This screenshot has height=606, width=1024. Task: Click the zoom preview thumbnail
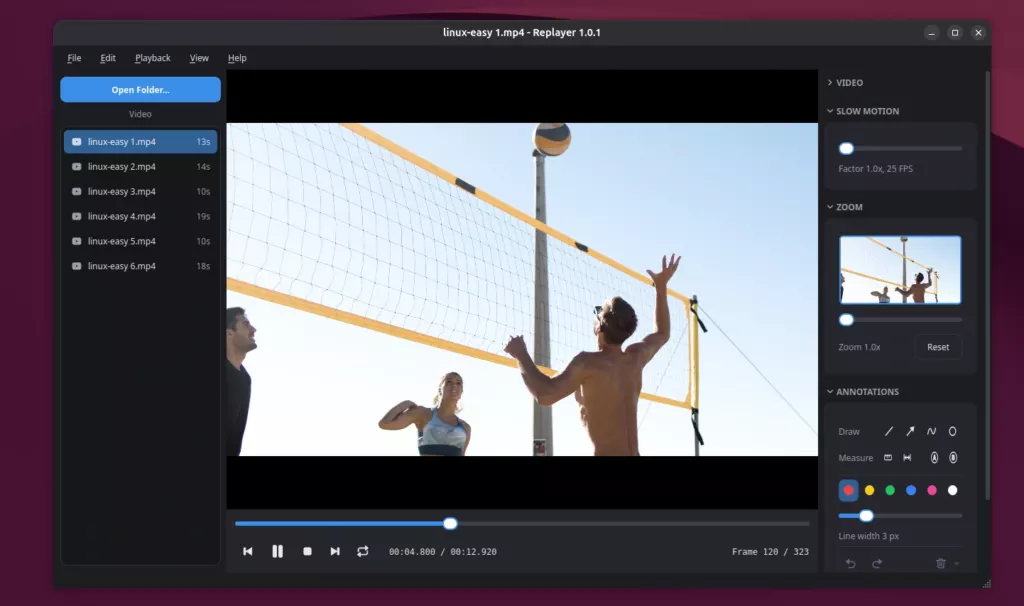click(x=900, y=270)
